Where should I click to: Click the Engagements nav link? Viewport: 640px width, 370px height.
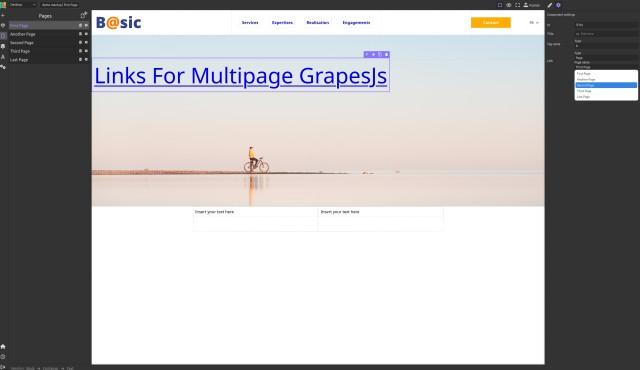tap(356, 22)
